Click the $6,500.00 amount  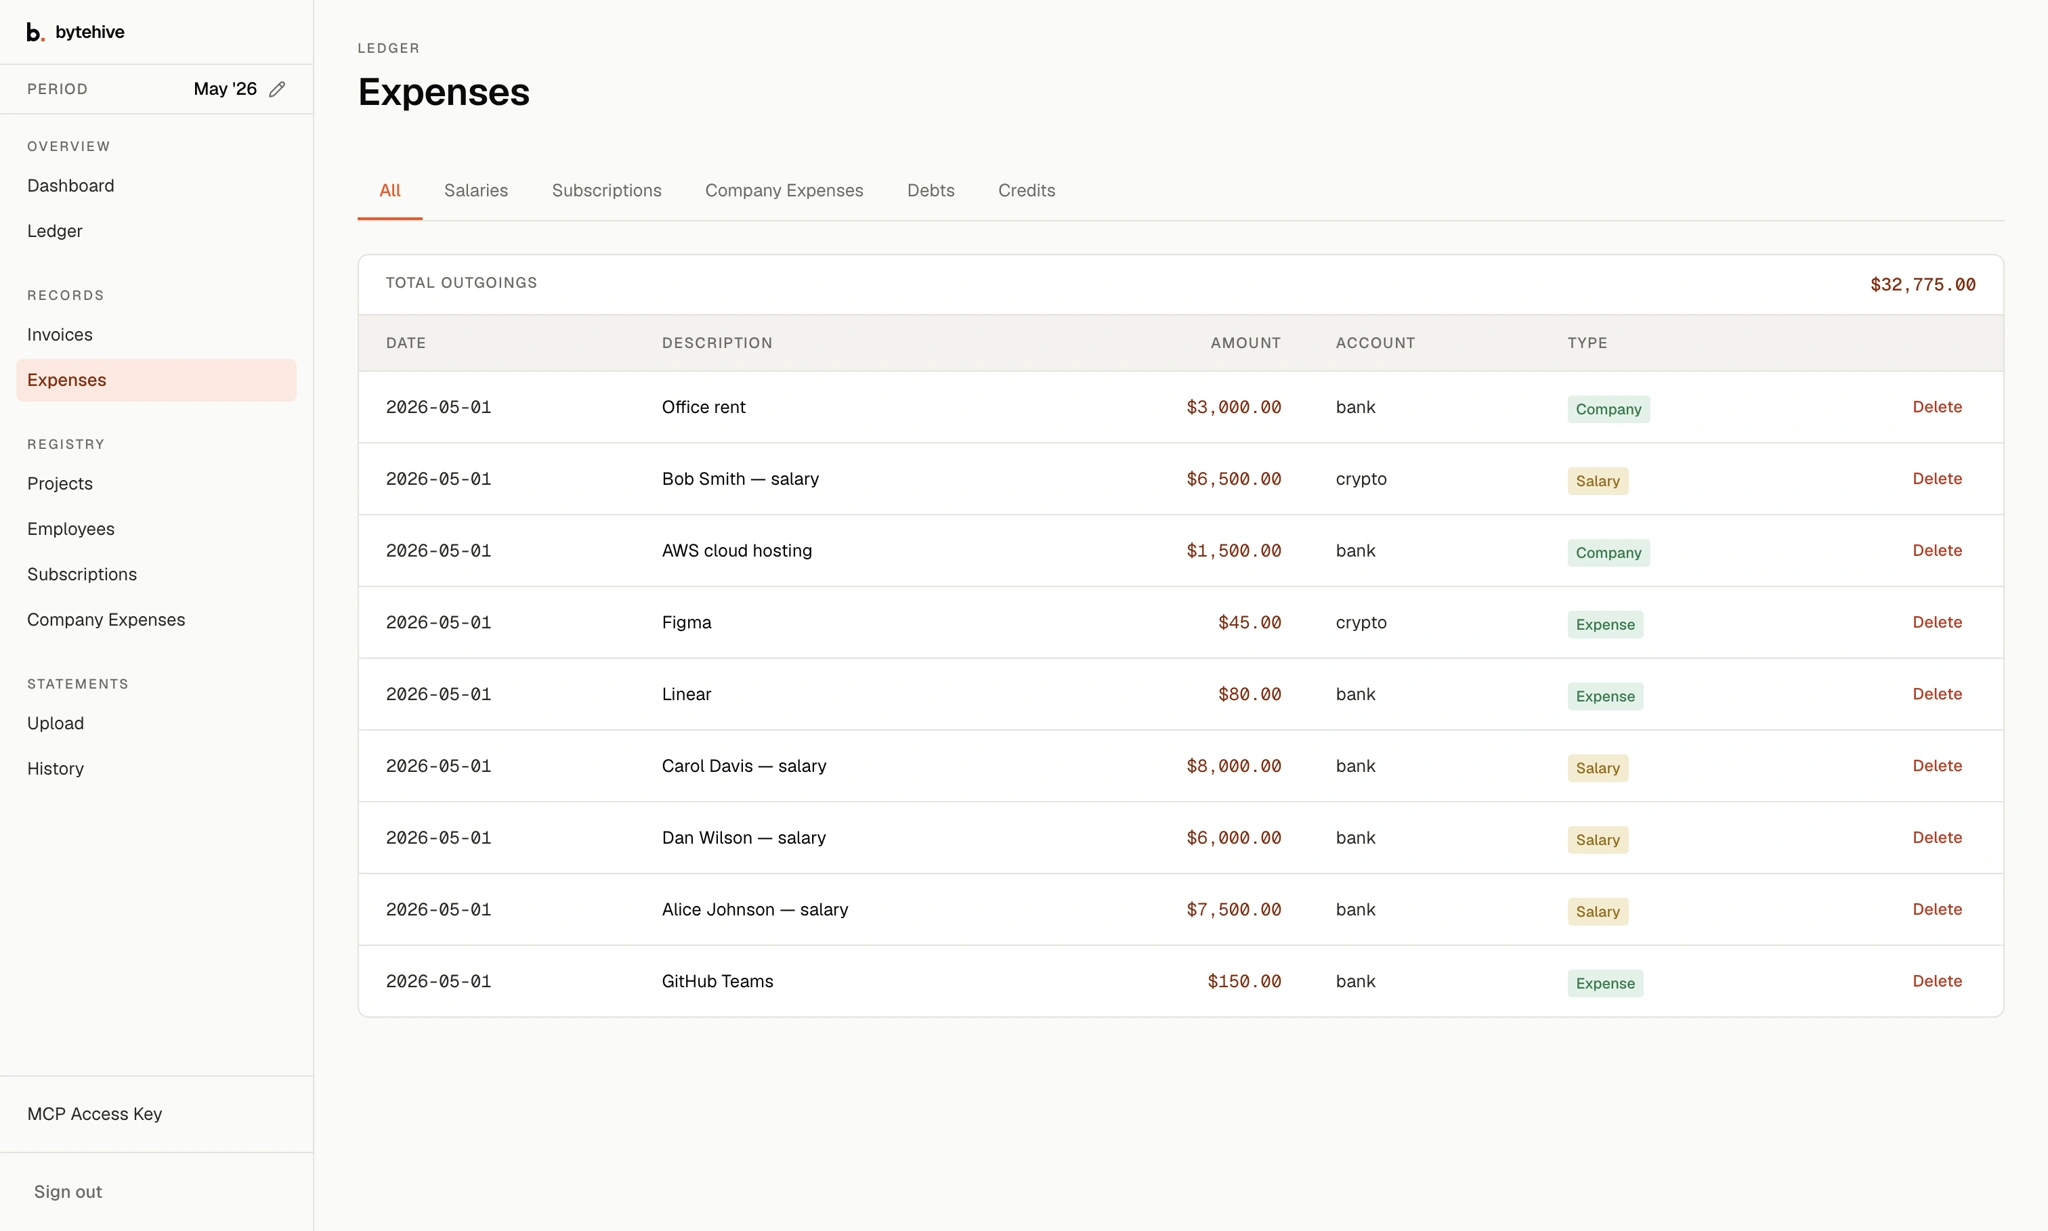pyautogui.click(x=1233, y=479)
